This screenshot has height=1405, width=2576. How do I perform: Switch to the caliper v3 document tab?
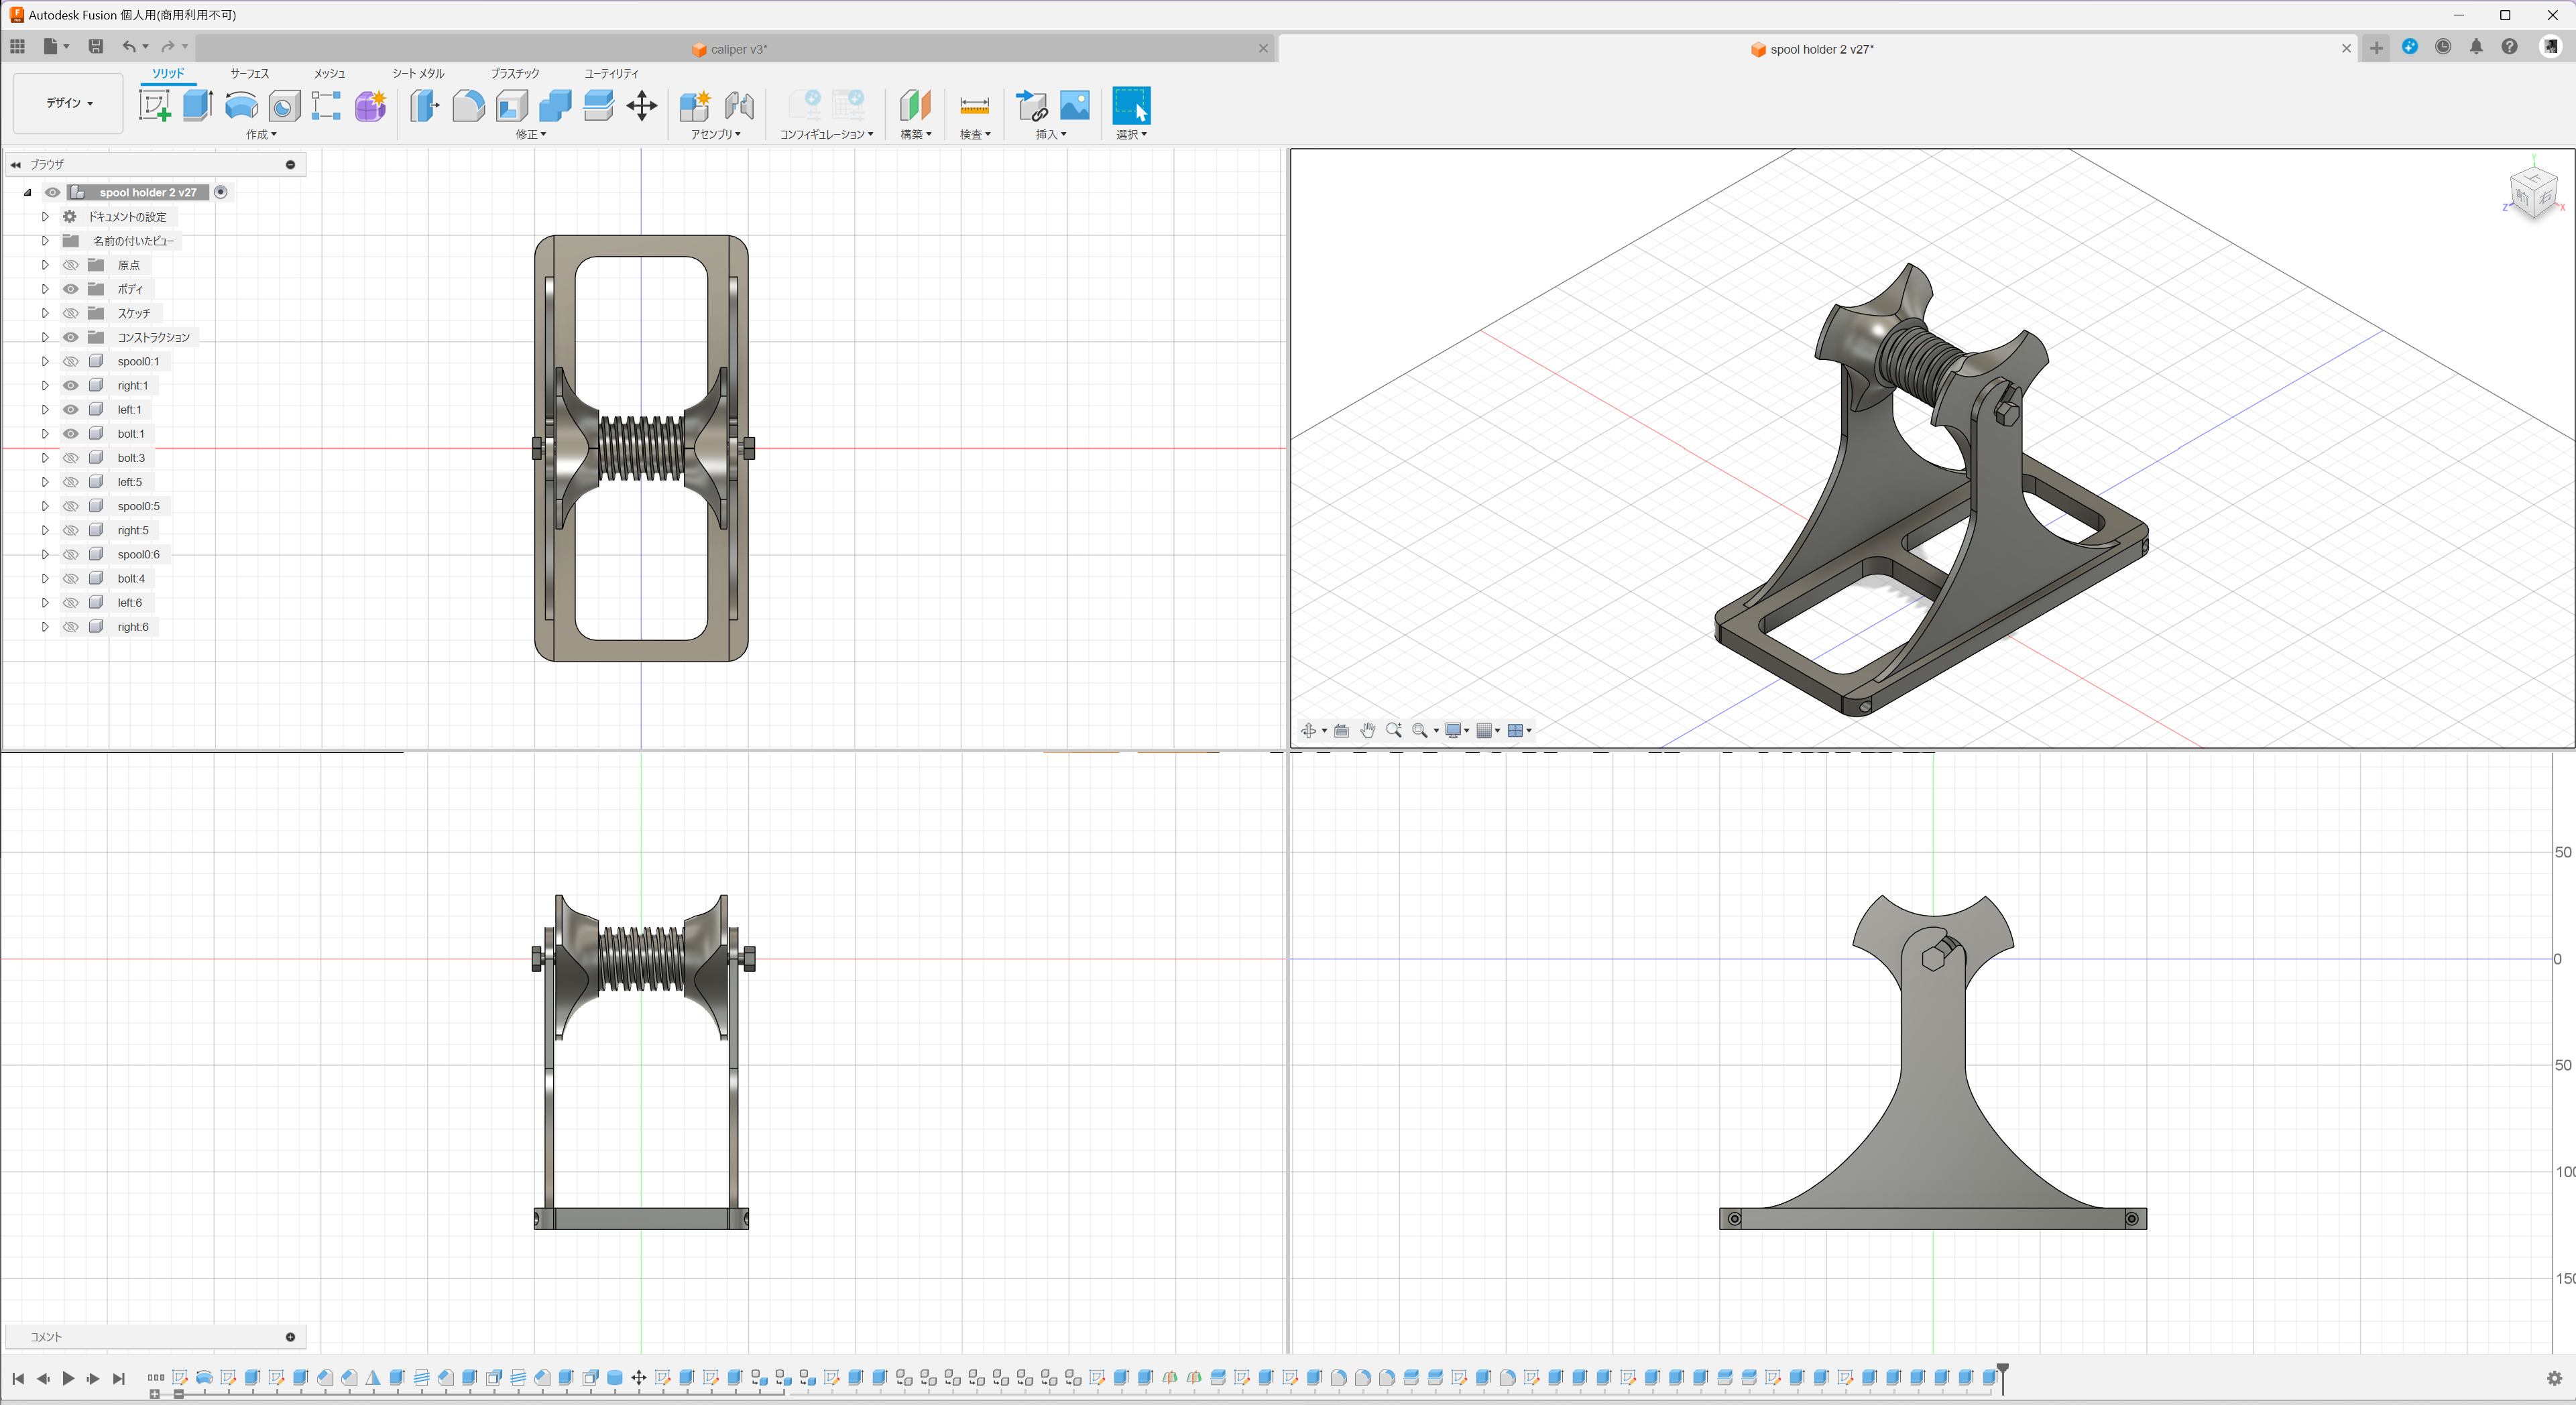coord(737,49)
